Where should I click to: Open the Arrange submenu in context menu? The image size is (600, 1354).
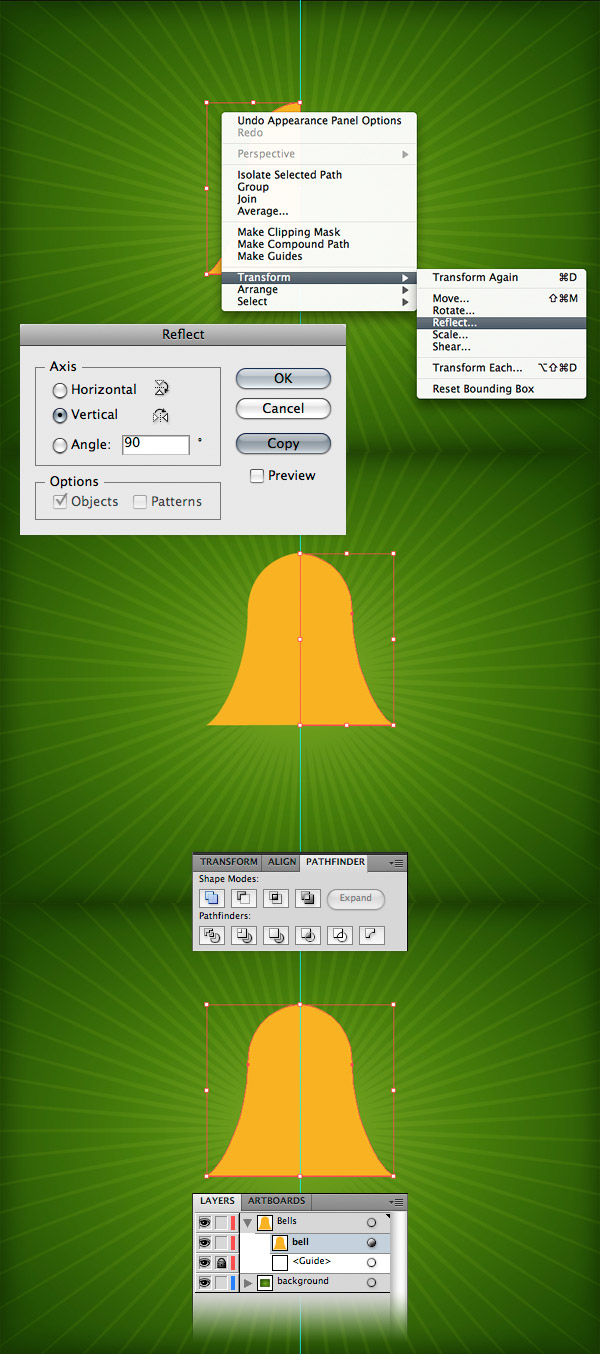pos(318,290)
